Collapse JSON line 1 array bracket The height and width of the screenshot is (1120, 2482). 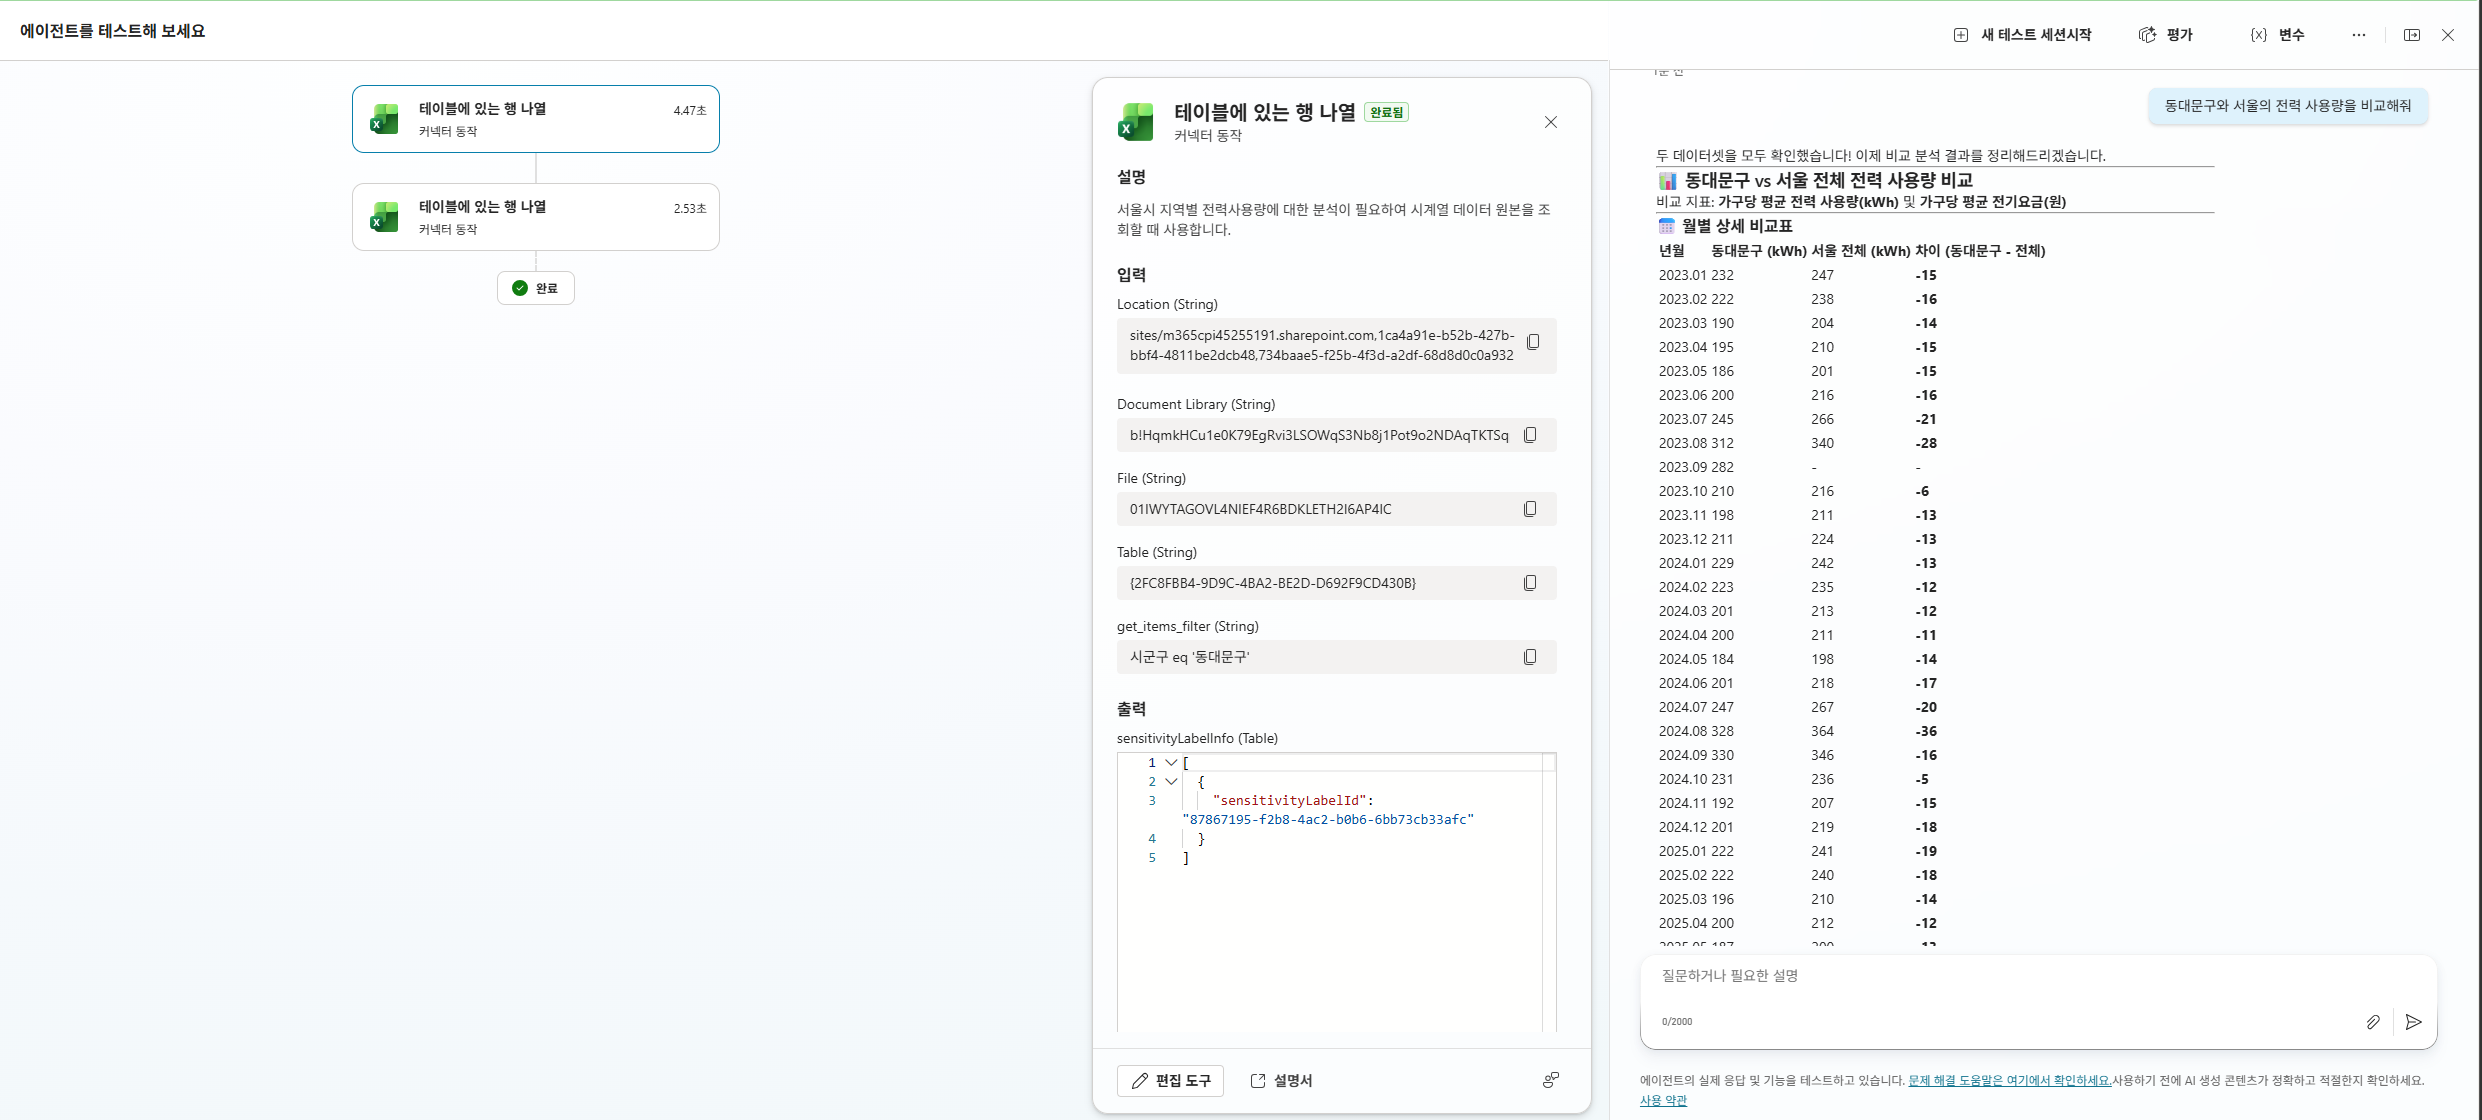(1171, 763)
